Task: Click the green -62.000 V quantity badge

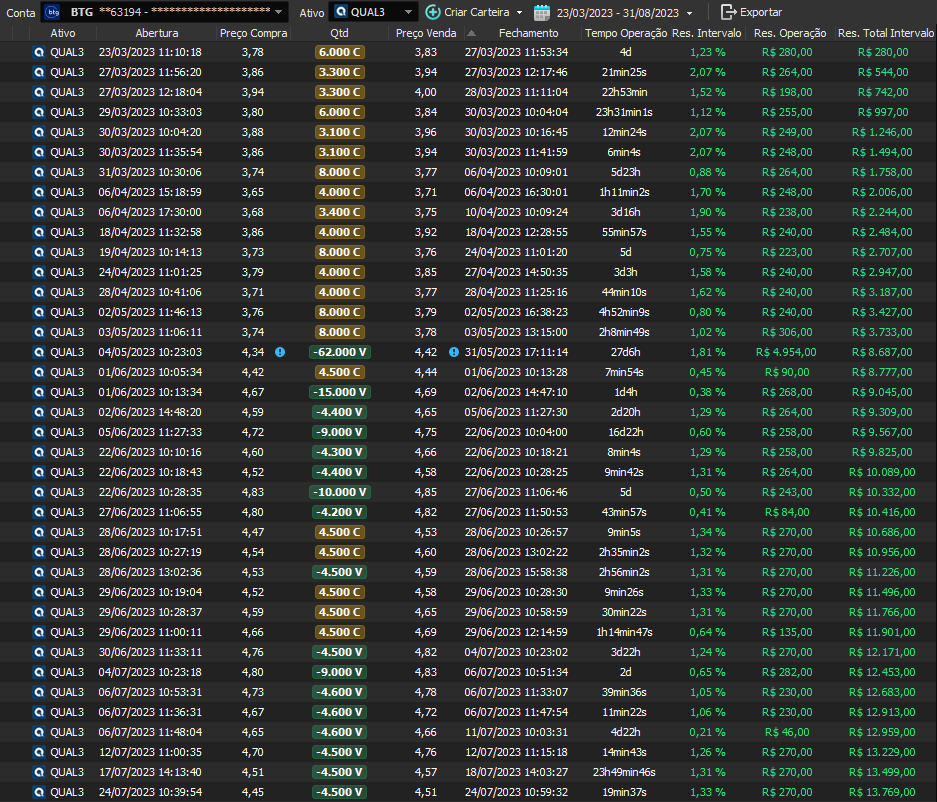Action: point(340,352)
